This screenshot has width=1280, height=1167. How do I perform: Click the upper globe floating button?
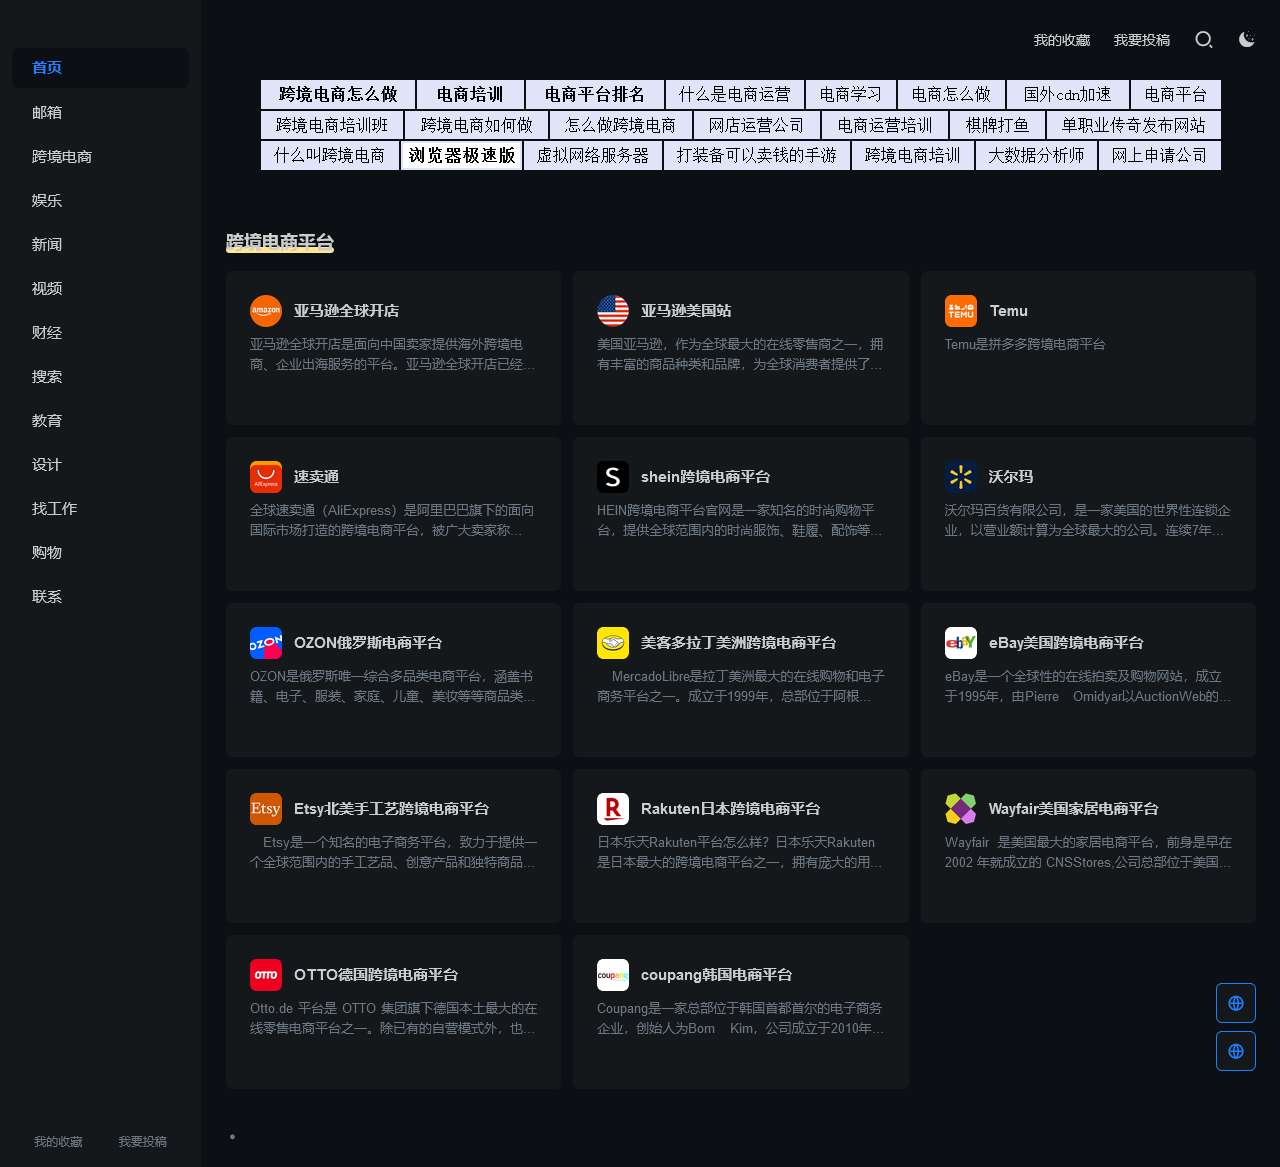click(x=1236, y=1003)
